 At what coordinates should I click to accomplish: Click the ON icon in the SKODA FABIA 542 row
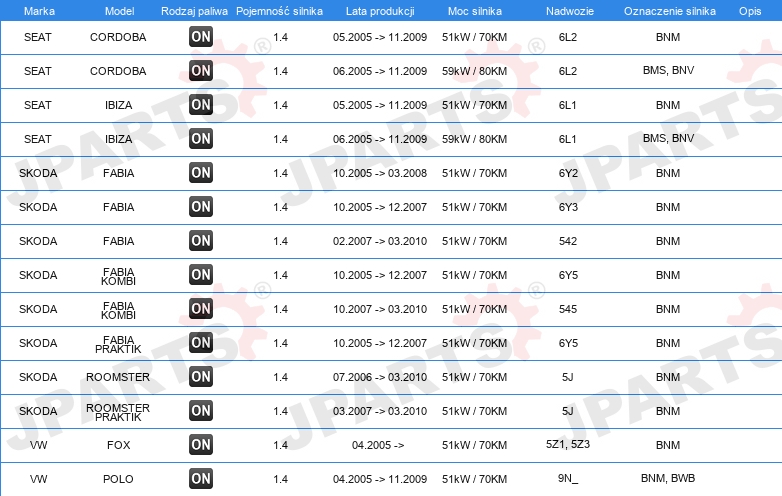[x=201, y=240]
